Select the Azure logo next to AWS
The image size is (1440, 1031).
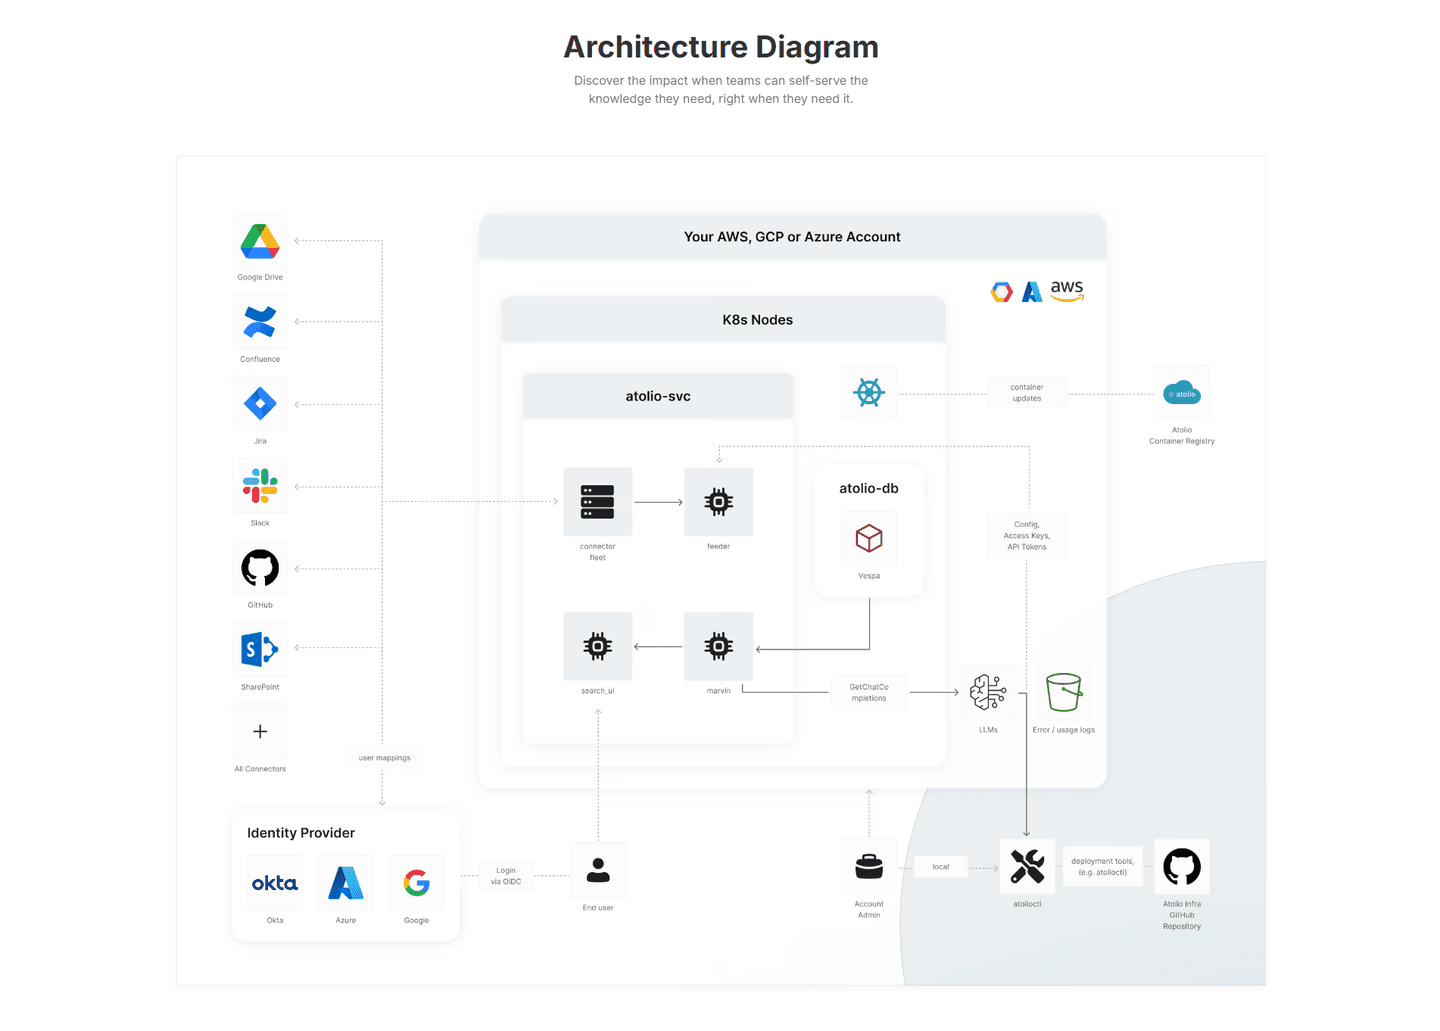(x=1032, y=292)
